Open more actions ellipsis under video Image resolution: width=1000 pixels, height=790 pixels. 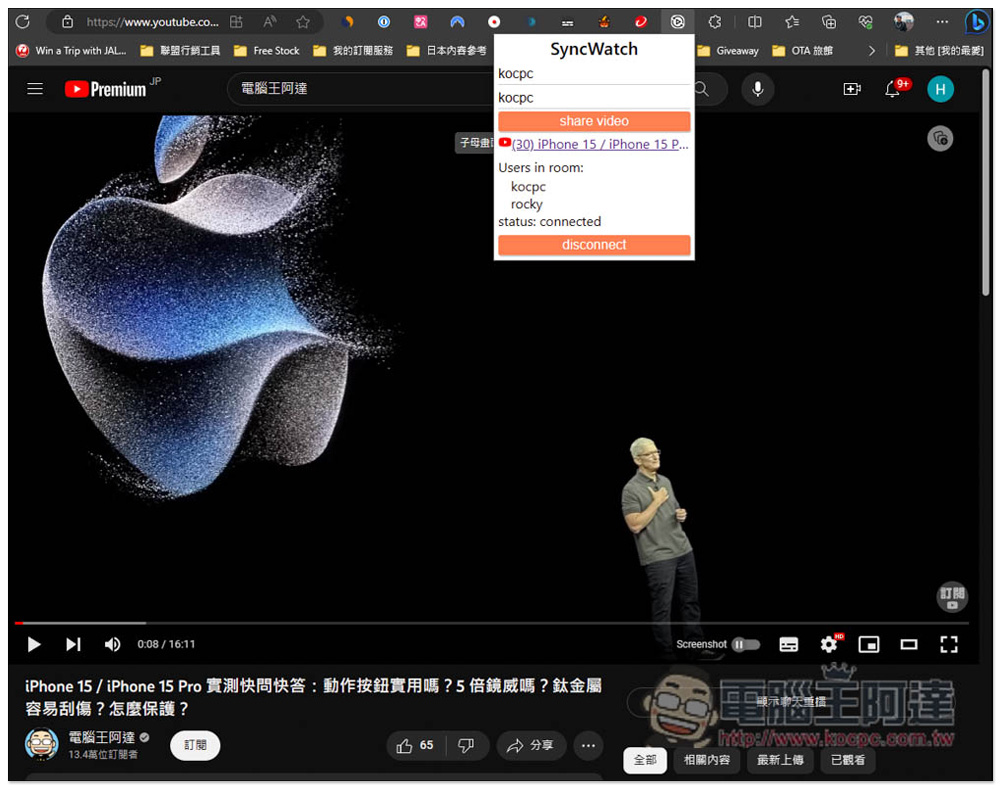[x=588, y=745]
